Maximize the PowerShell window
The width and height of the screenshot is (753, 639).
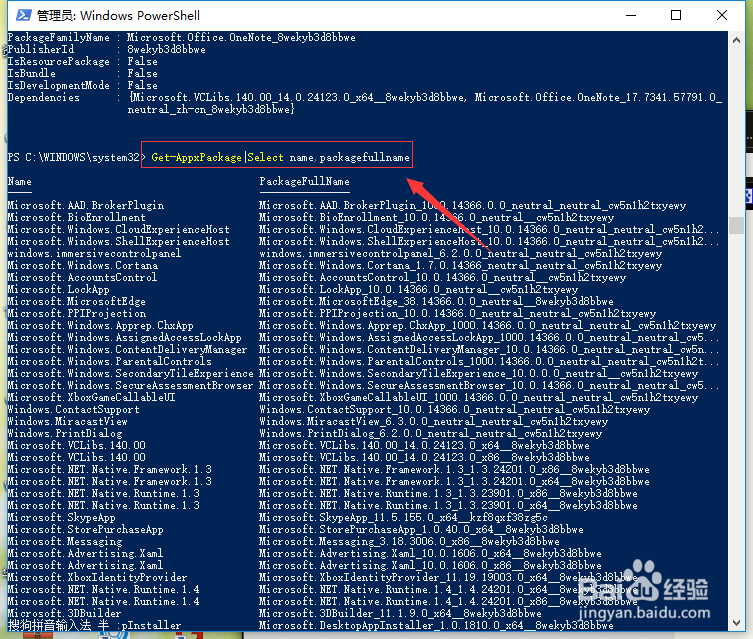click(676, 15)
